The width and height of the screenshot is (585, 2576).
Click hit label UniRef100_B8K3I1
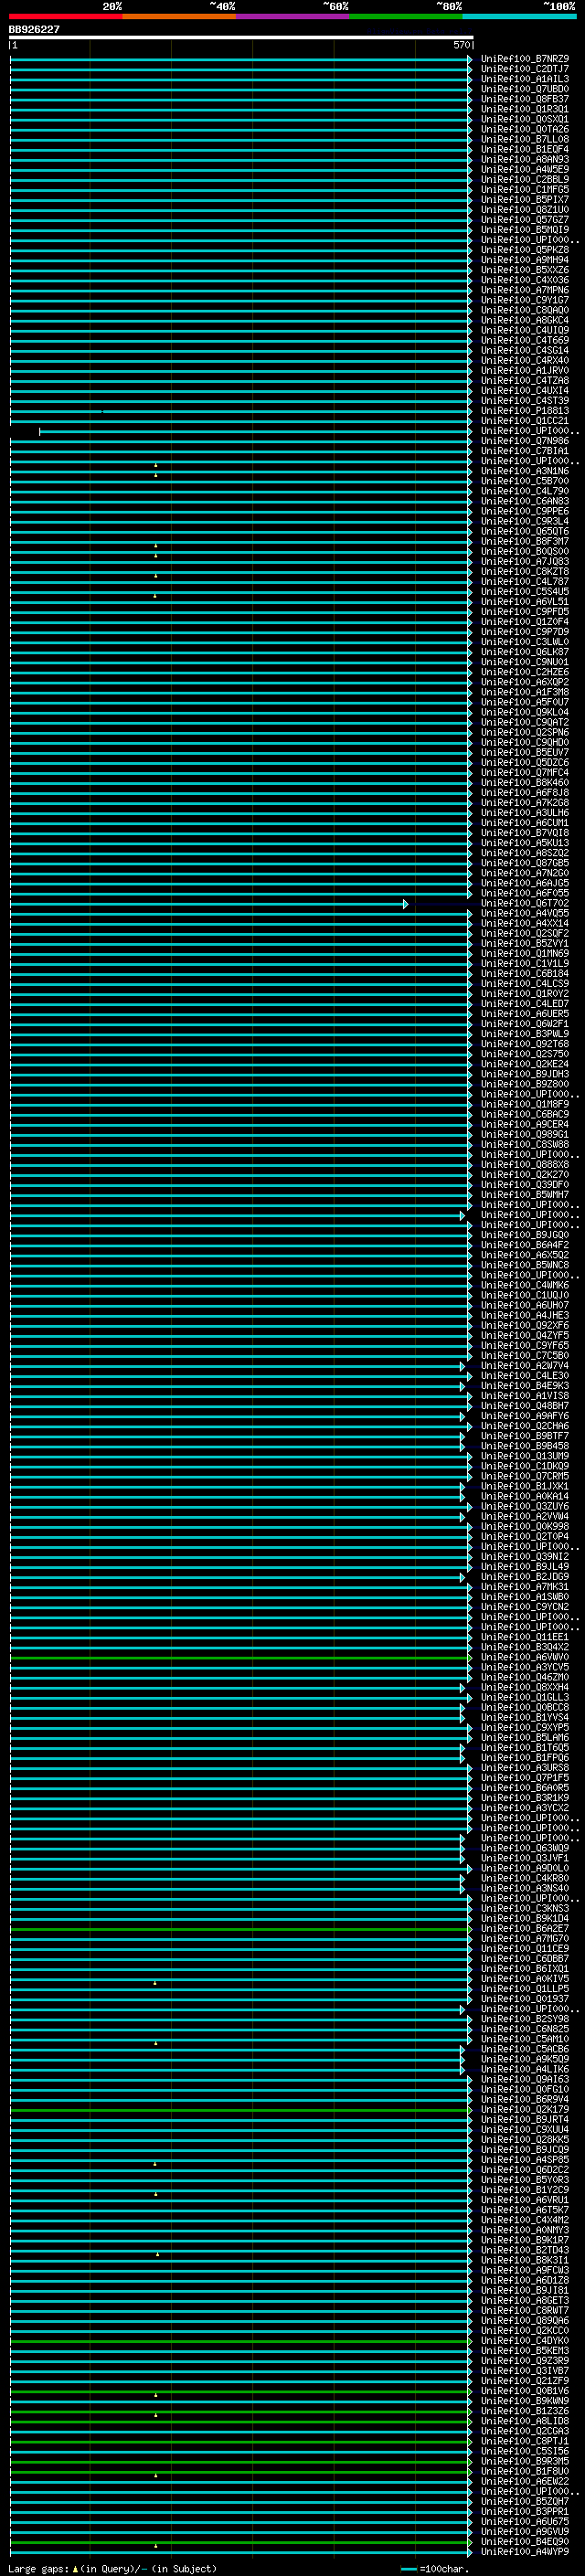click(x=525, y=2261)
